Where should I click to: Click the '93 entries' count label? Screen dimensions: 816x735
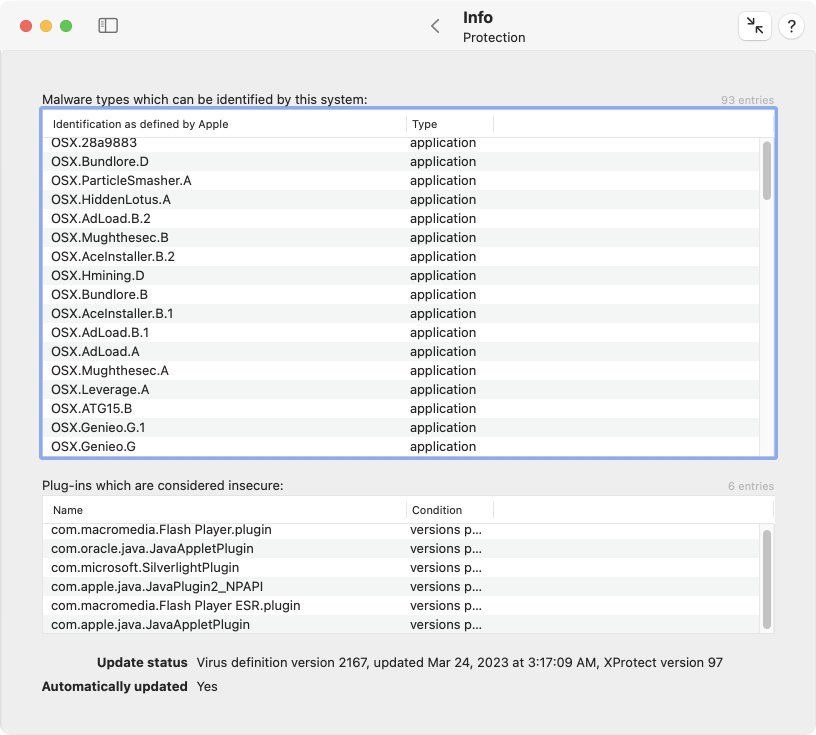(x=747, y=100)
